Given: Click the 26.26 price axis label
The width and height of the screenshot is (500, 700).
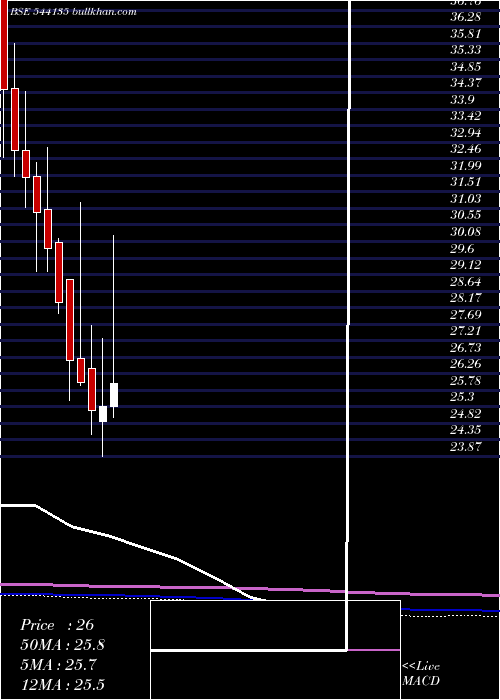Looking at the screenshot, I should click(466, 364).
